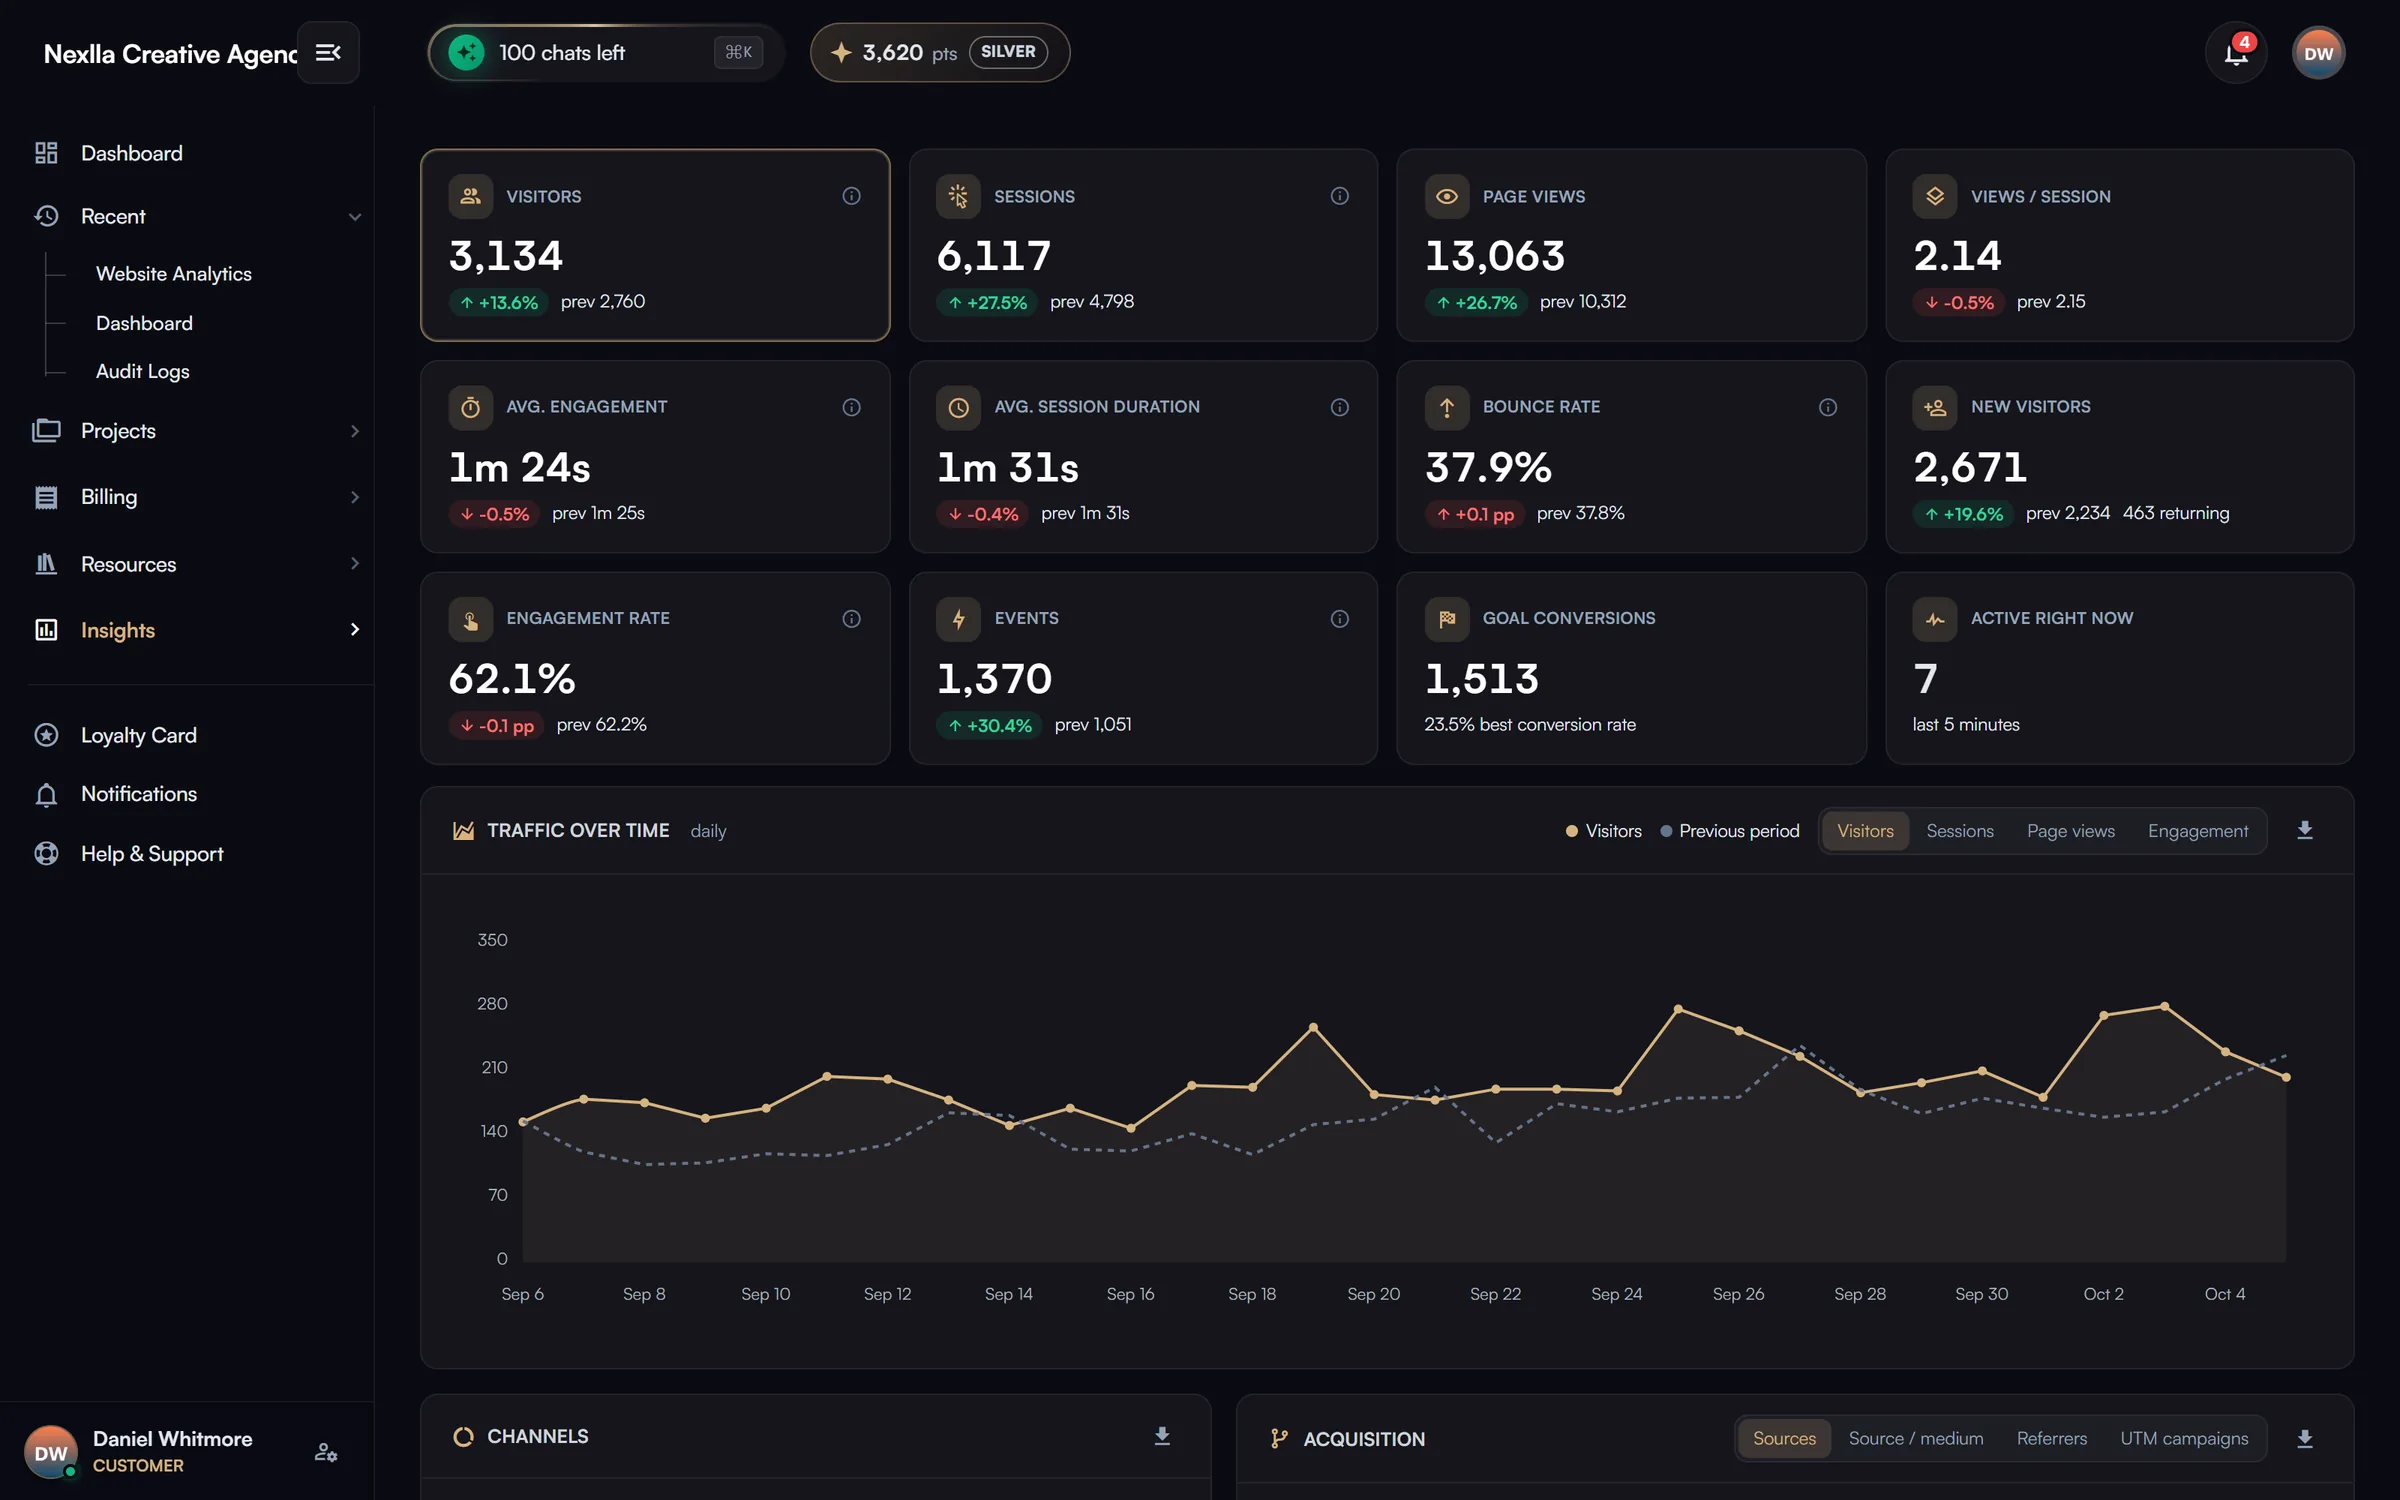Image resolution: width=2400 pixels, height=1500 pixels.
Task: Open the DW profile avatar in top right
Action: (2318, 53)
